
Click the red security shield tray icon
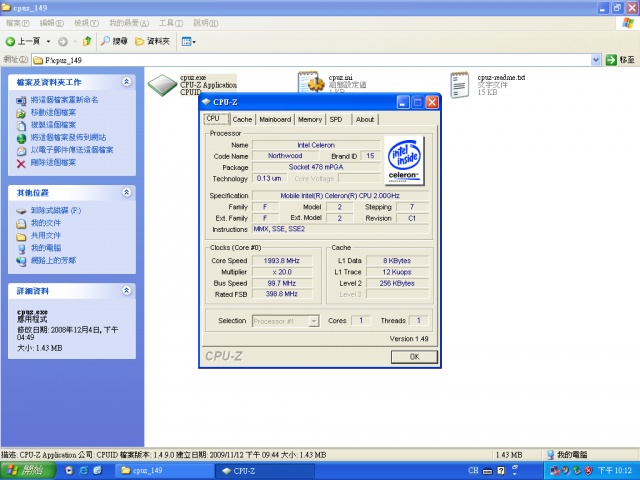tap(588, 471)
